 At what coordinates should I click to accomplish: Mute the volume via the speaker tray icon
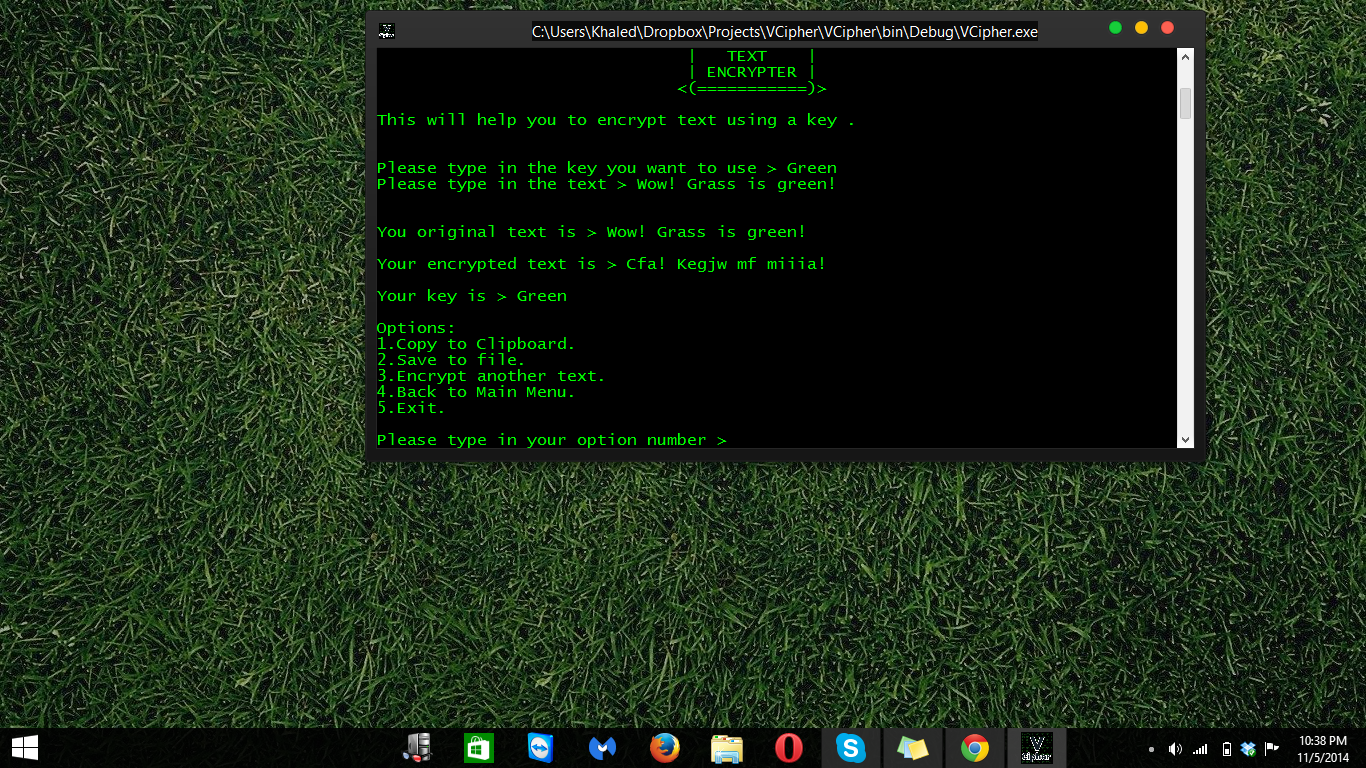click(x=1175, y=748)
